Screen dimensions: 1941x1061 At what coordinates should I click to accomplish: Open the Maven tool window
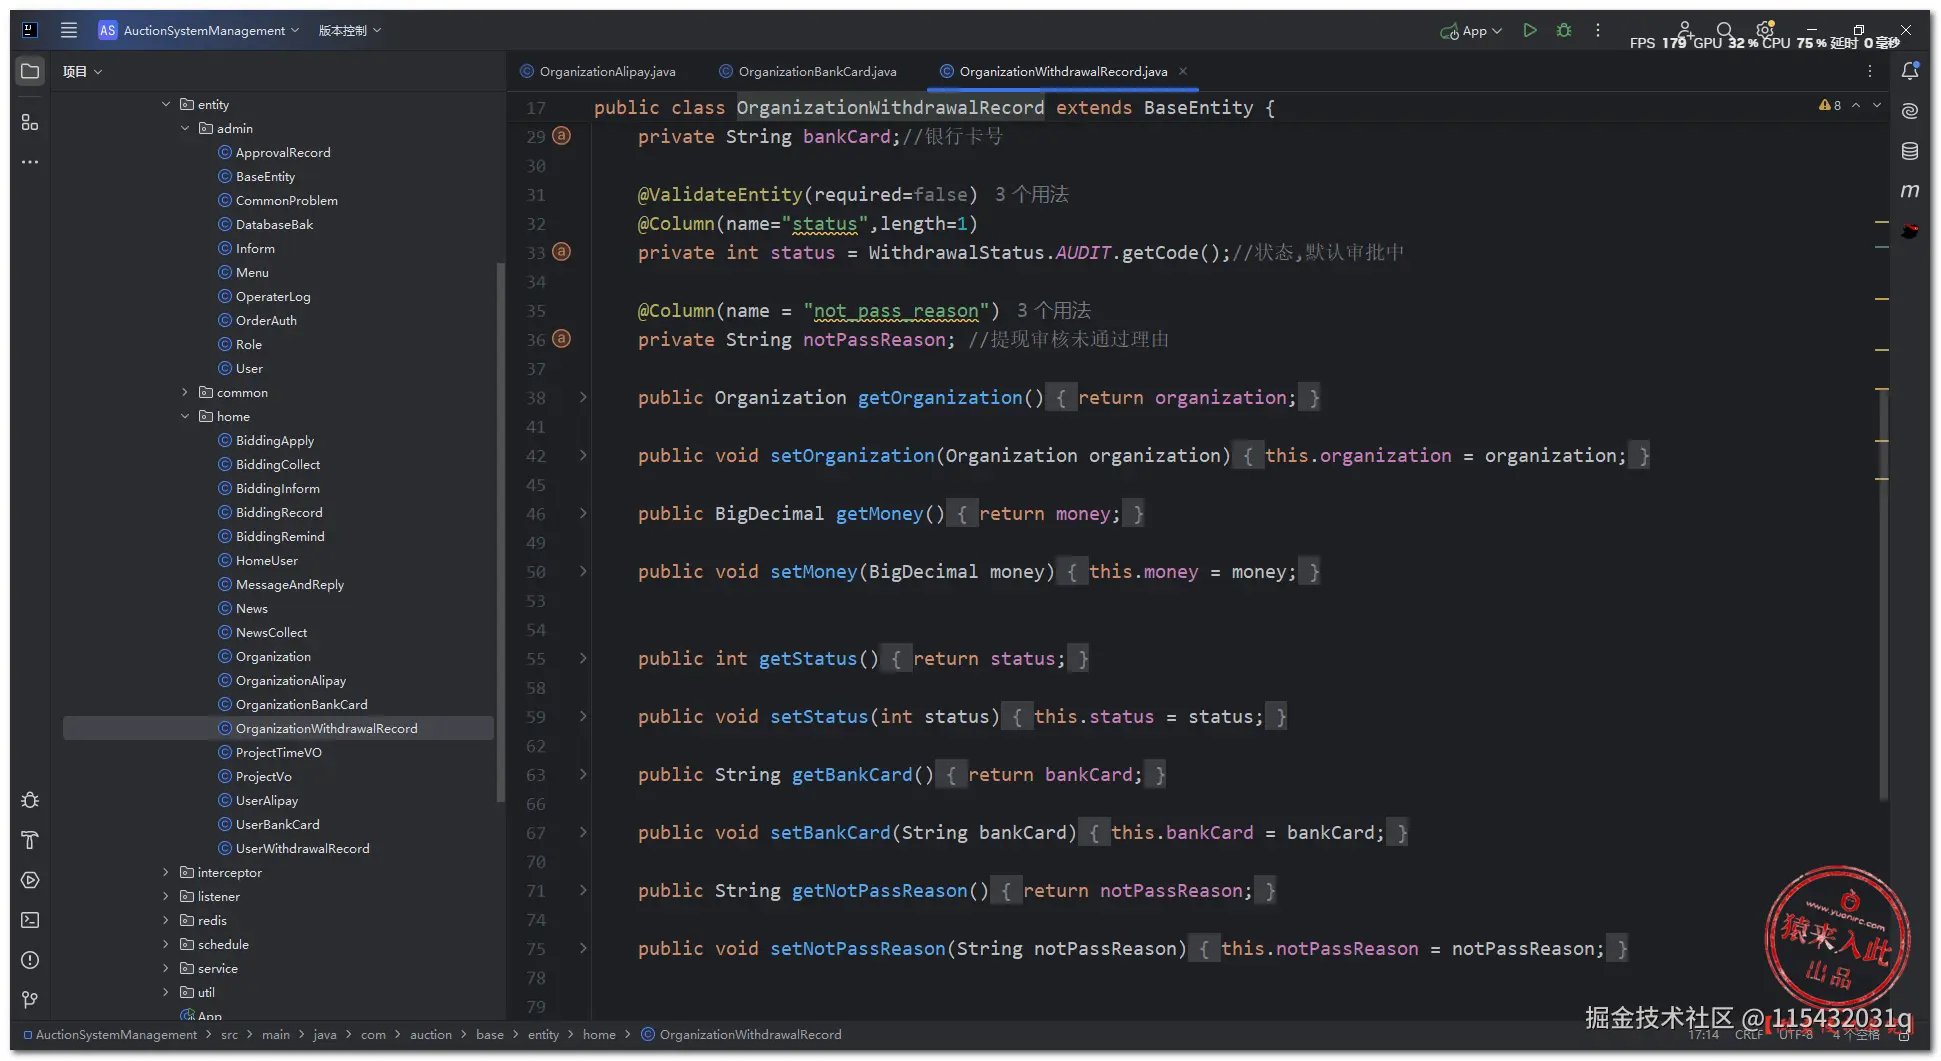coord(1910,191)
